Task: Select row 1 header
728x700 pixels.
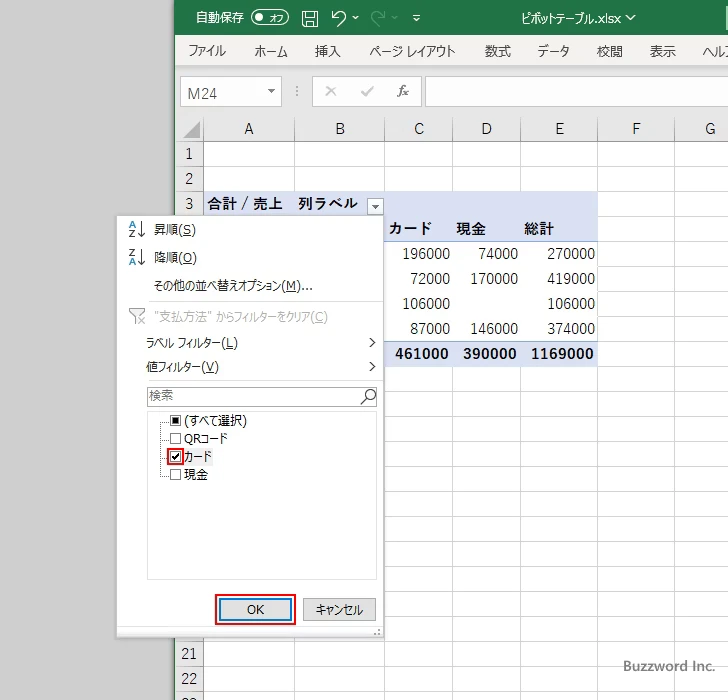Action: [x=189, y=154]
